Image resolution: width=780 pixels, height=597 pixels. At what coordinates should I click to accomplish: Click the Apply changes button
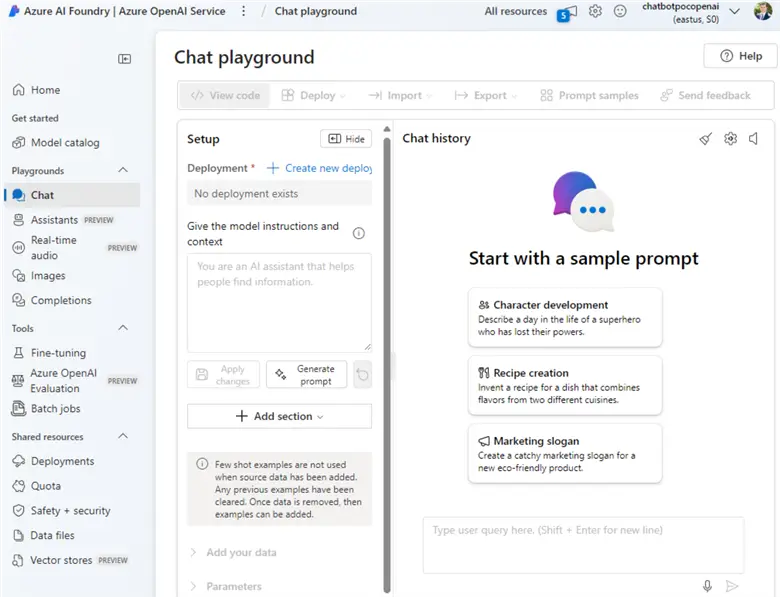(223, 375)
